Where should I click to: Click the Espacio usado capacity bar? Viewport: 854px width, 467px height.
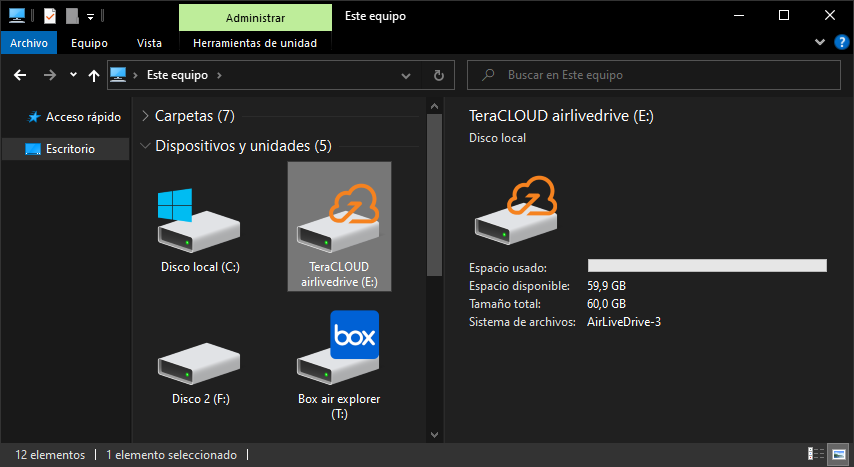coord(707,265)
